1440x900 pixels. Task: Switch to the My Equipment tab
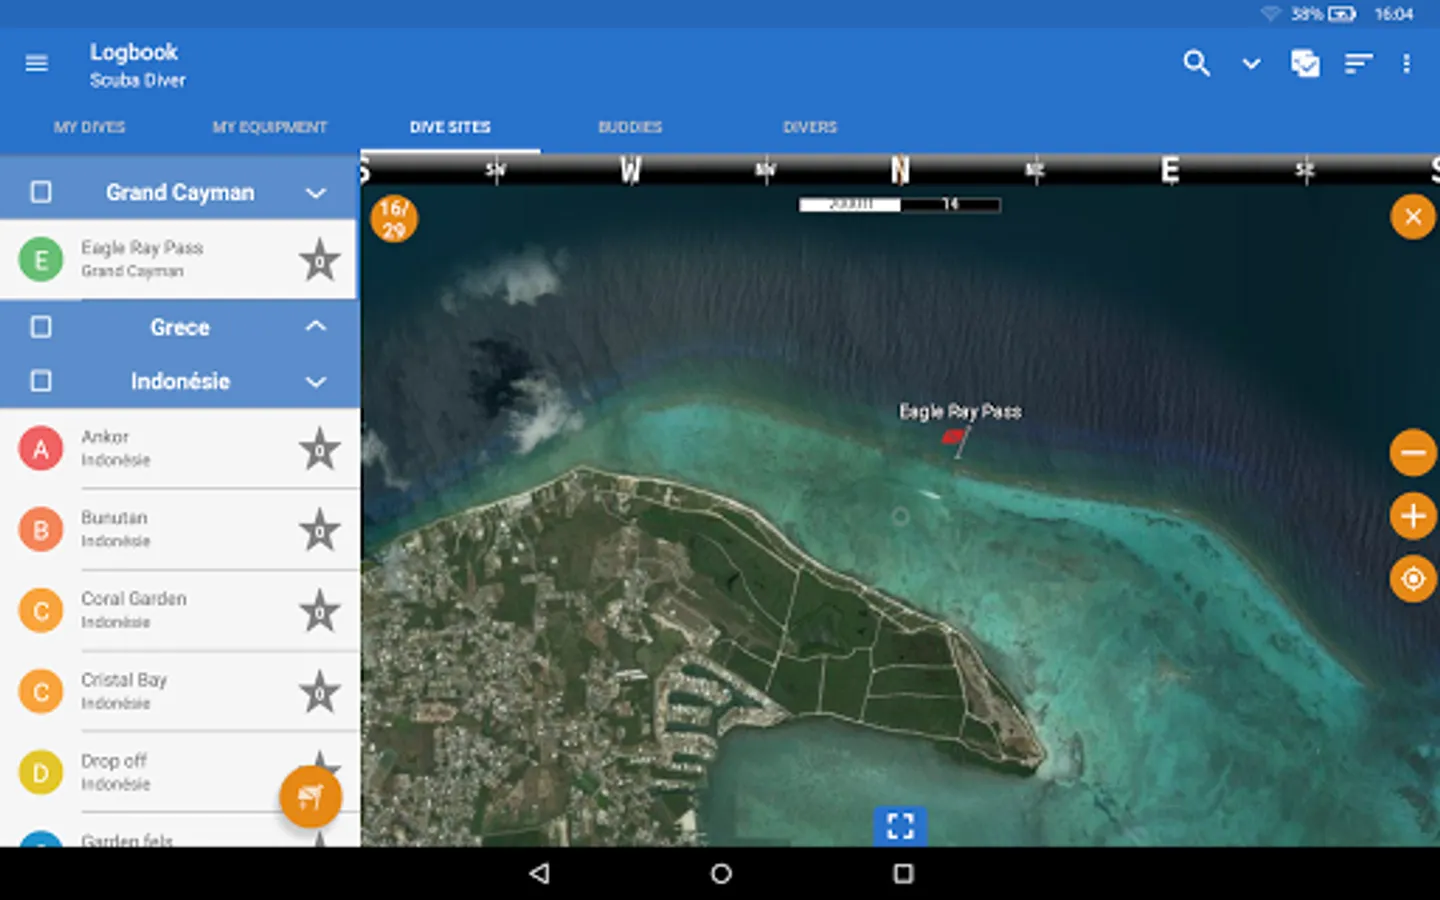pos(270,127)
